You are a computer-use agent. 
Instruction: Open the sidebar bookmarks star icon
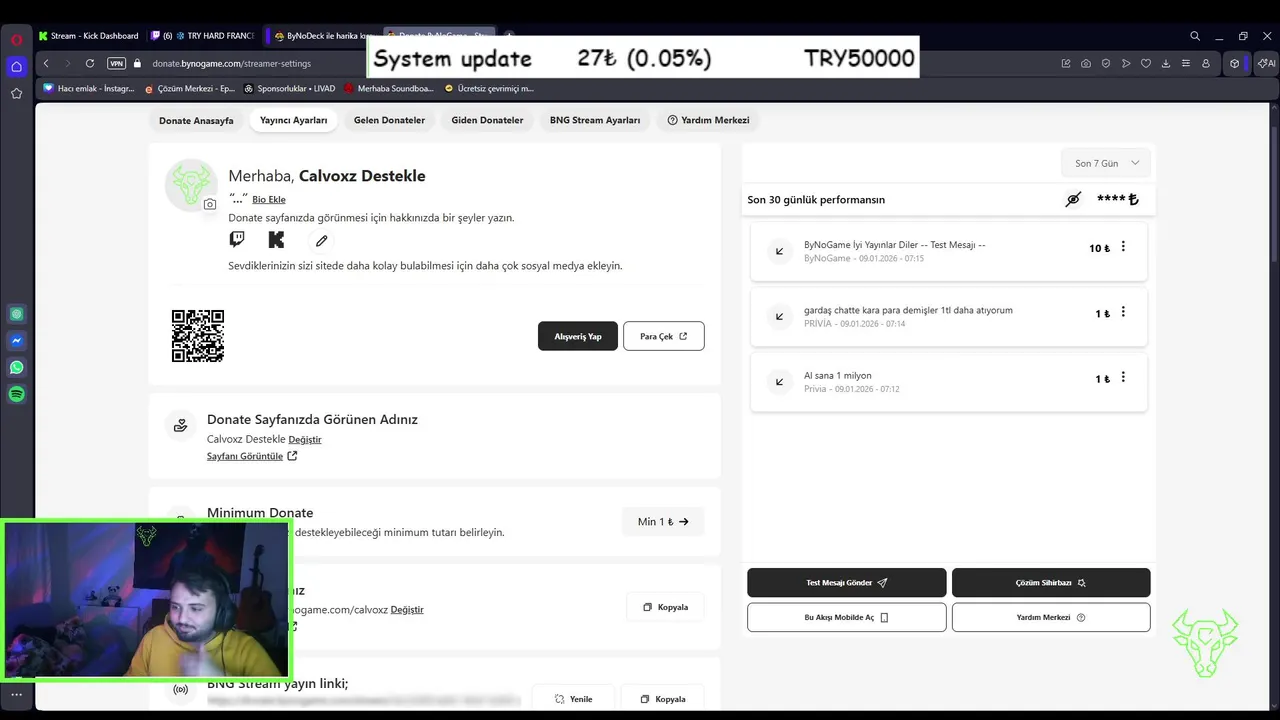[x=16, y=93]
